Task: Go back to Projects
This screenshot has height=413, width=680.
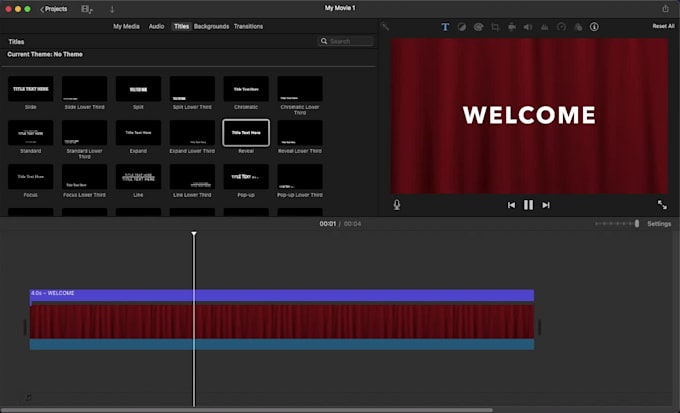Action: pos(54,9)
